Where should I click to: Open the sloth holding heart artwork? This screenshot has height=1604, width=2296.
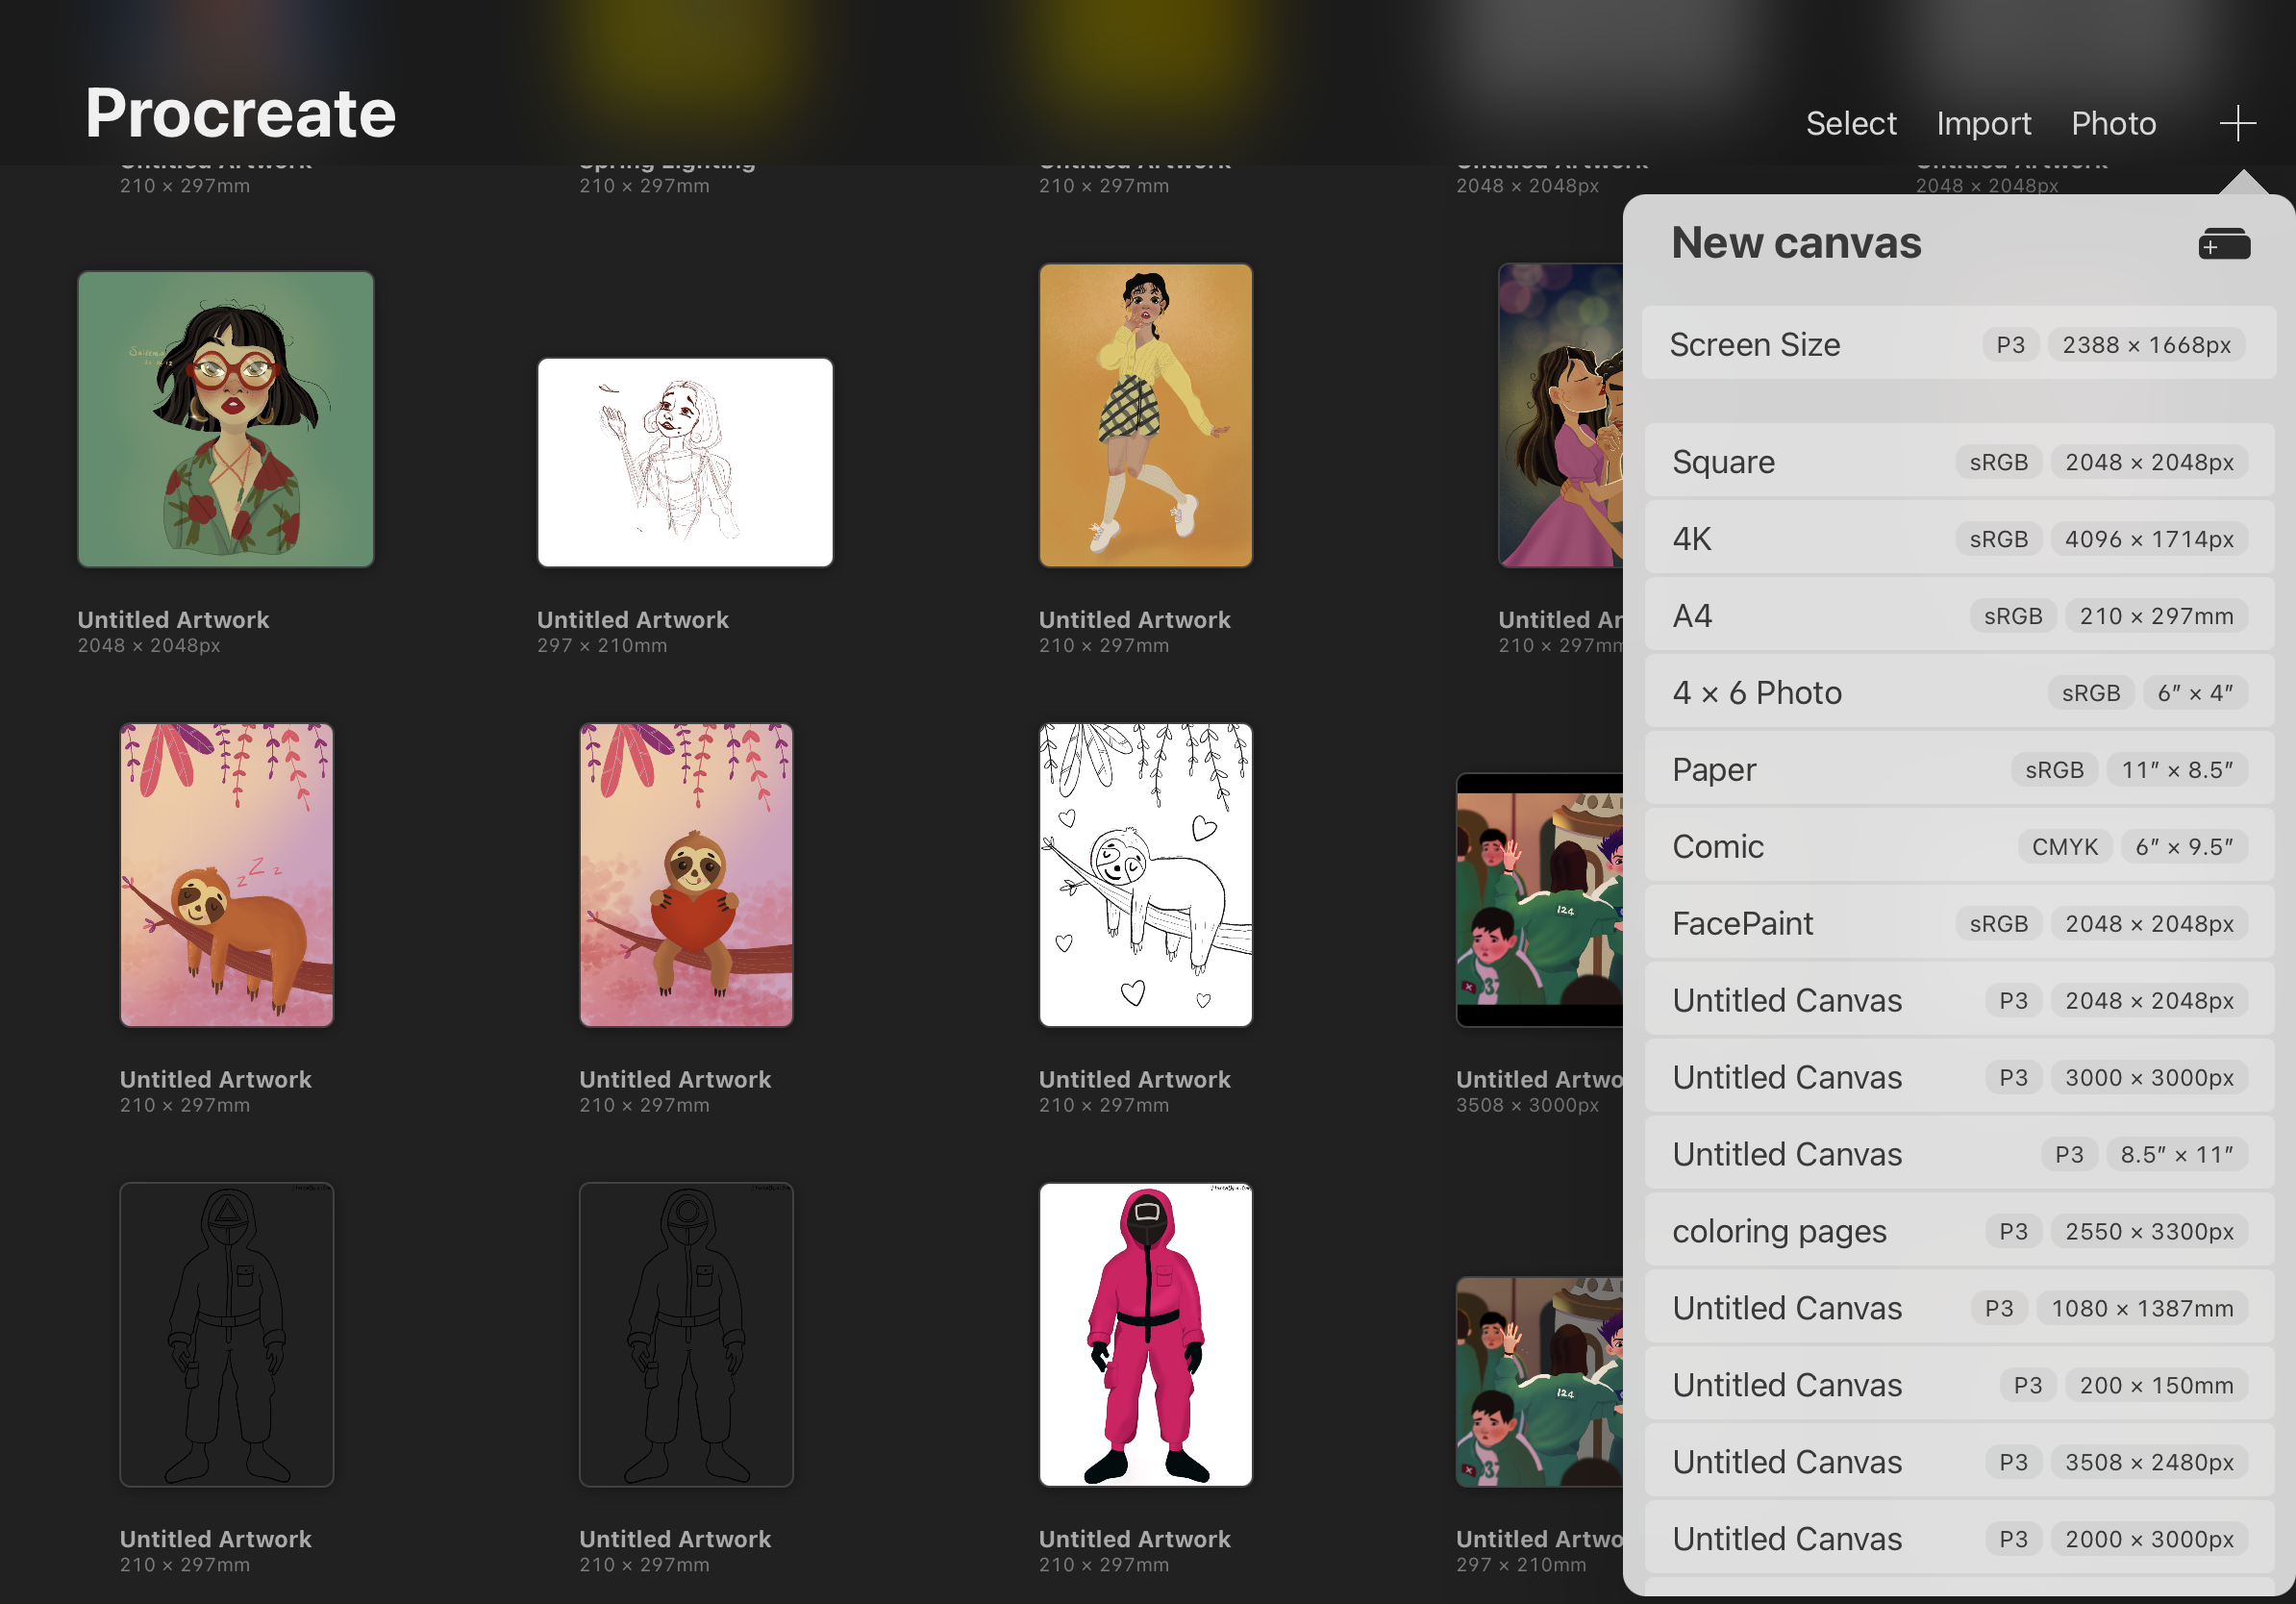686,875
